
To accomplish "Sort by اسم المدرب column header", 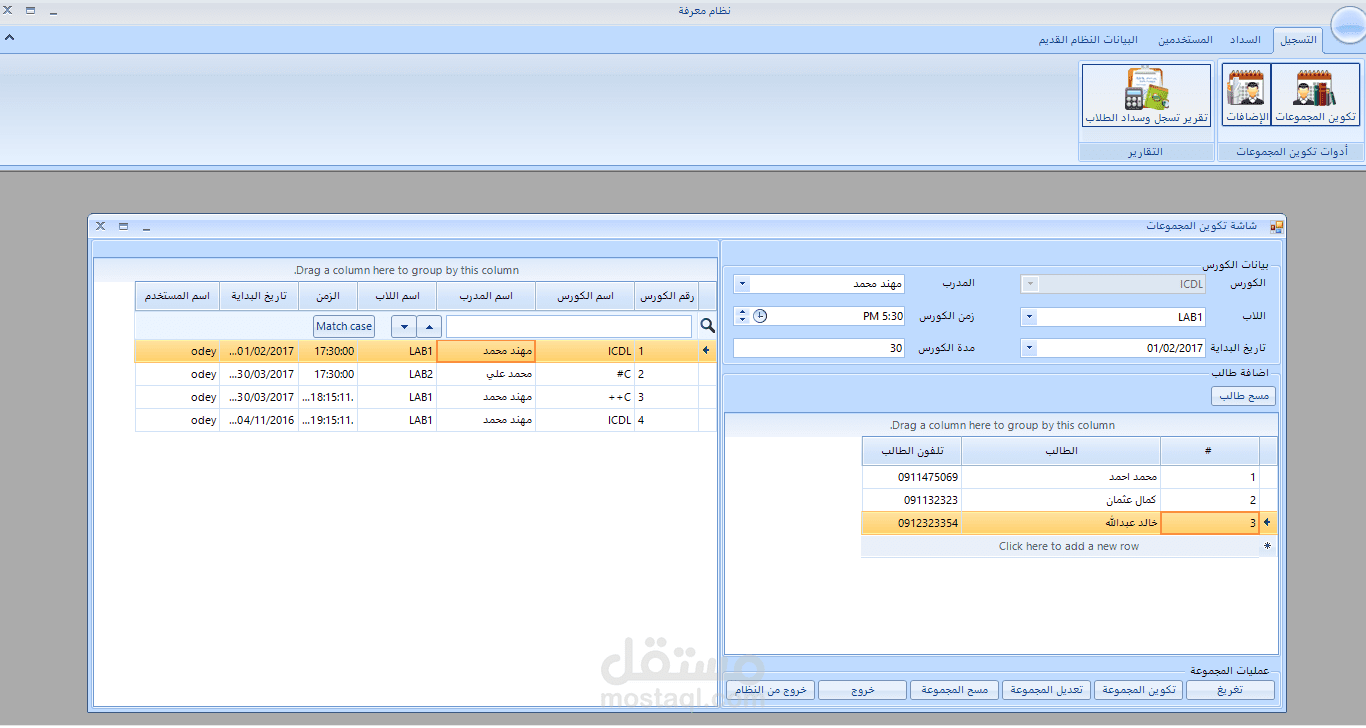I will tap(486, 296).
